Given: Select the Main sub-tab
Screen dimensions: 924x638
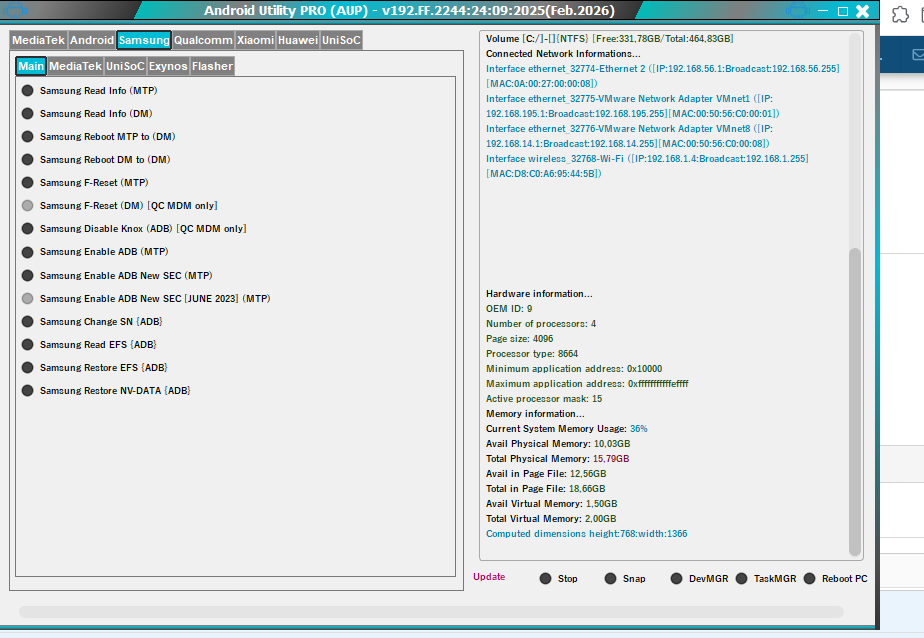Looking at the screenshot, I should (31, 66).
